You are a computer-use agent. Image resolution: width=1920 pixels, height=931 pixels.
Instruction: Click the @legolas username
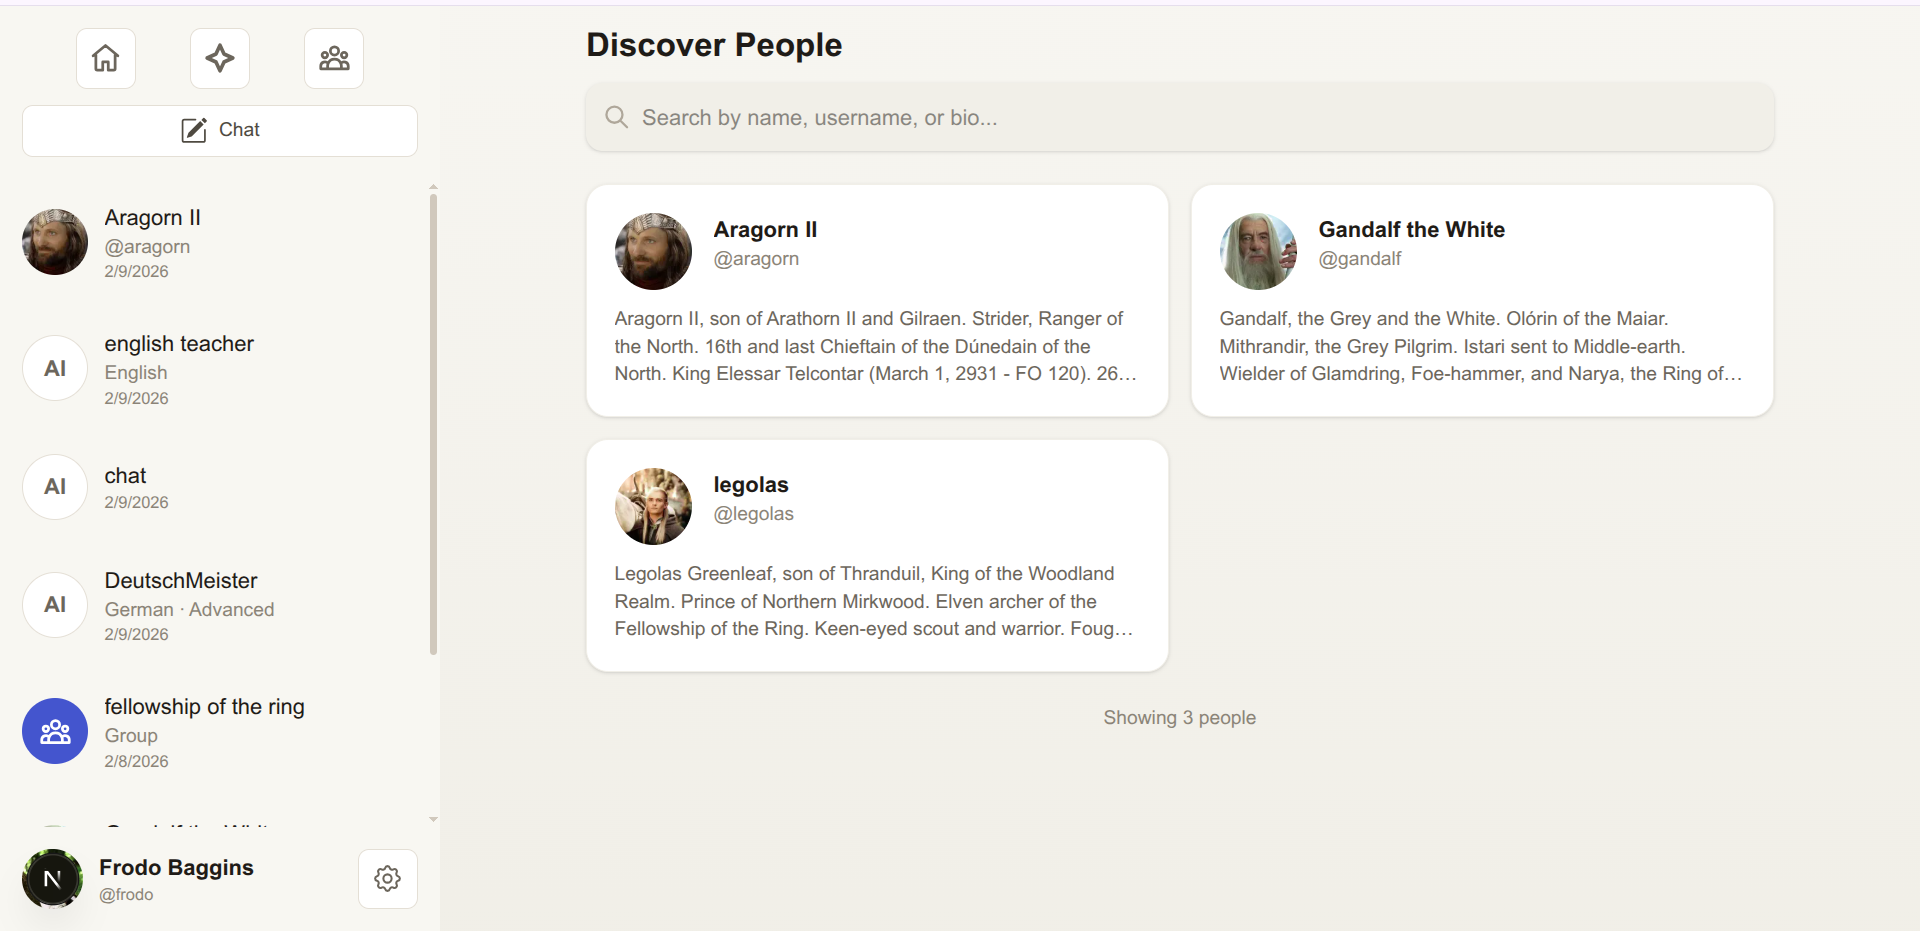[754, 514]
